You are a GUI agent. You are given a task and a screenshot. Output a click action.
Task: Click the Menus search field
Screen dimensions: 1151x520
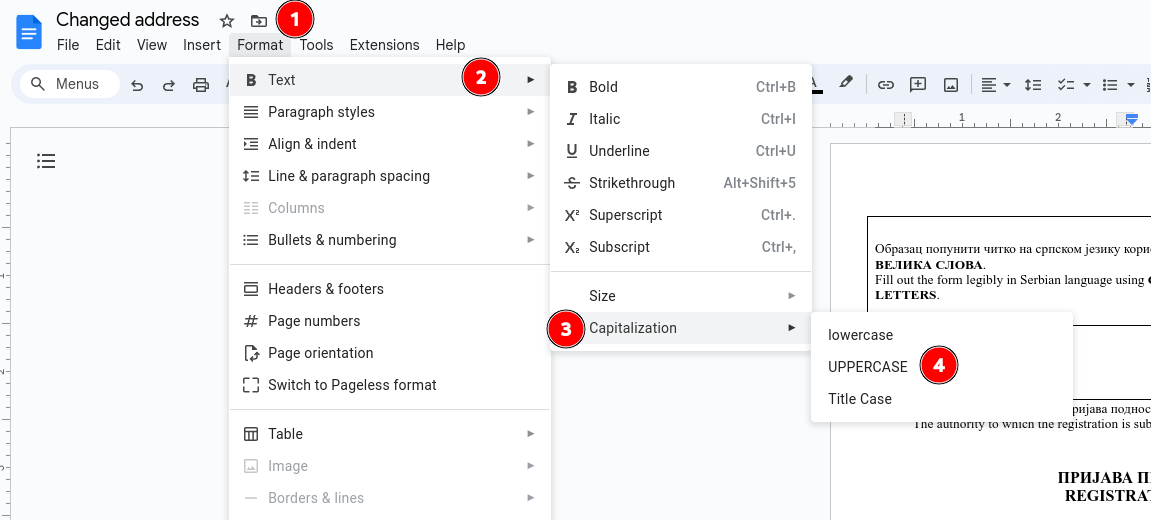(x=70, y=84)
